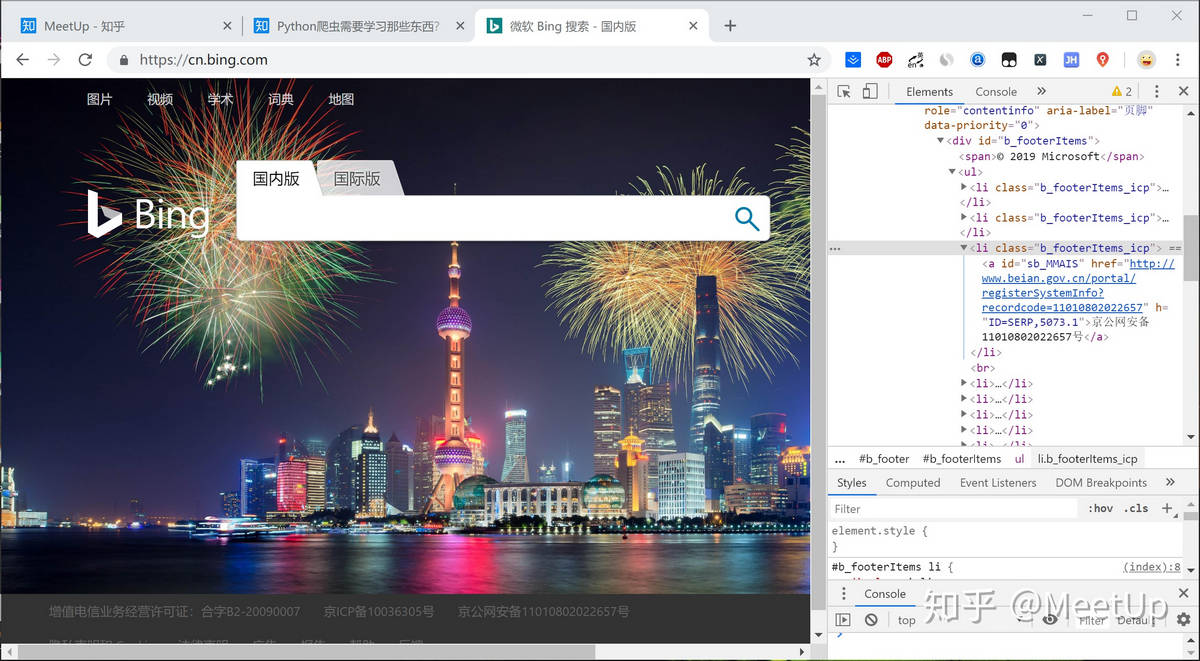Click the clear console icon
1200x661 pixels.
[871, 620]
